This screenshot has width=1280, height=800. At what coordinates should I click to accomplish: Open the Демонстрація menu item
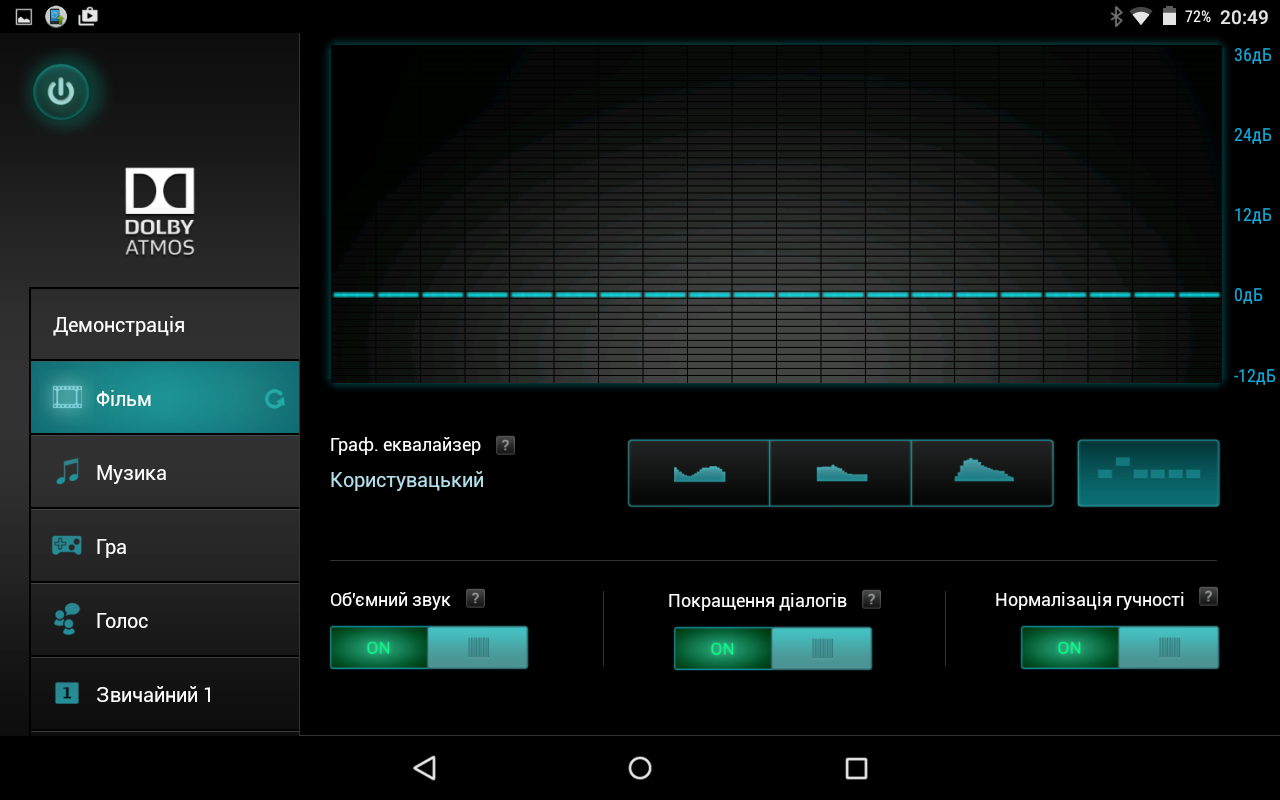165,325
